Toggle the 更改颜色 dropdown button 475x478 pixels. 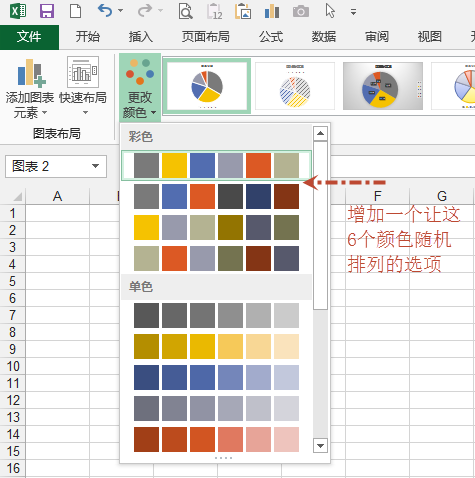(140, 88)
